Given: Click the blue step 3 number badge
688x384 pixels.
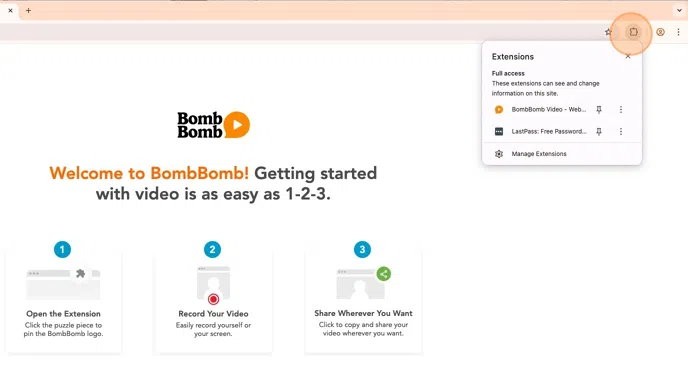Looking at the screenshot, I should pos(362,250).
